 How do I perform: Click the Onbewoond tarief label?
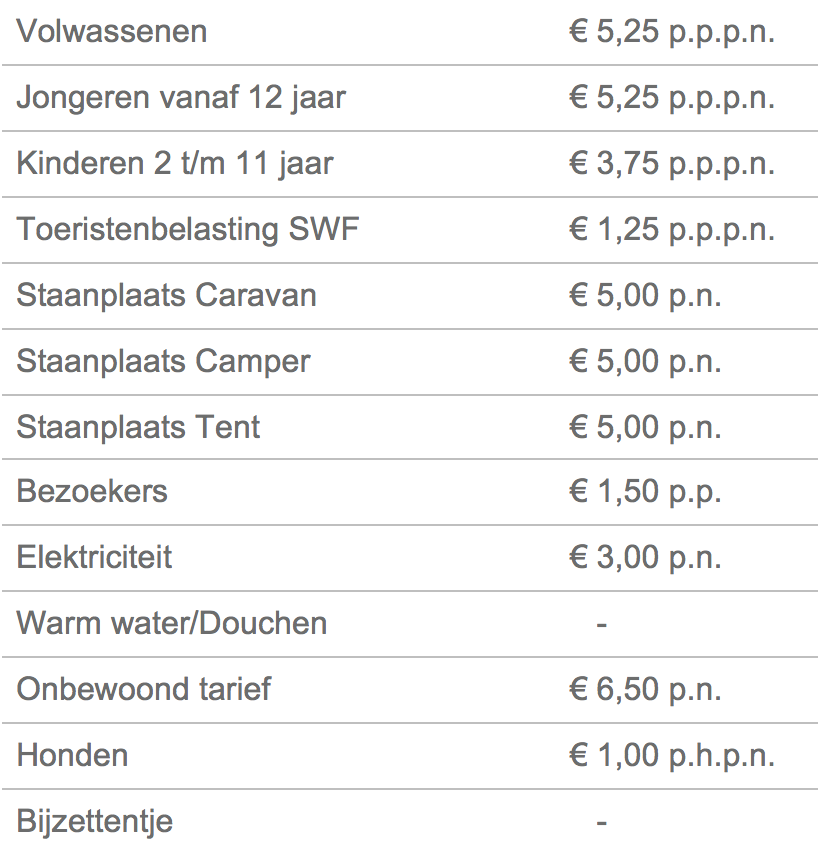(144, 689)
